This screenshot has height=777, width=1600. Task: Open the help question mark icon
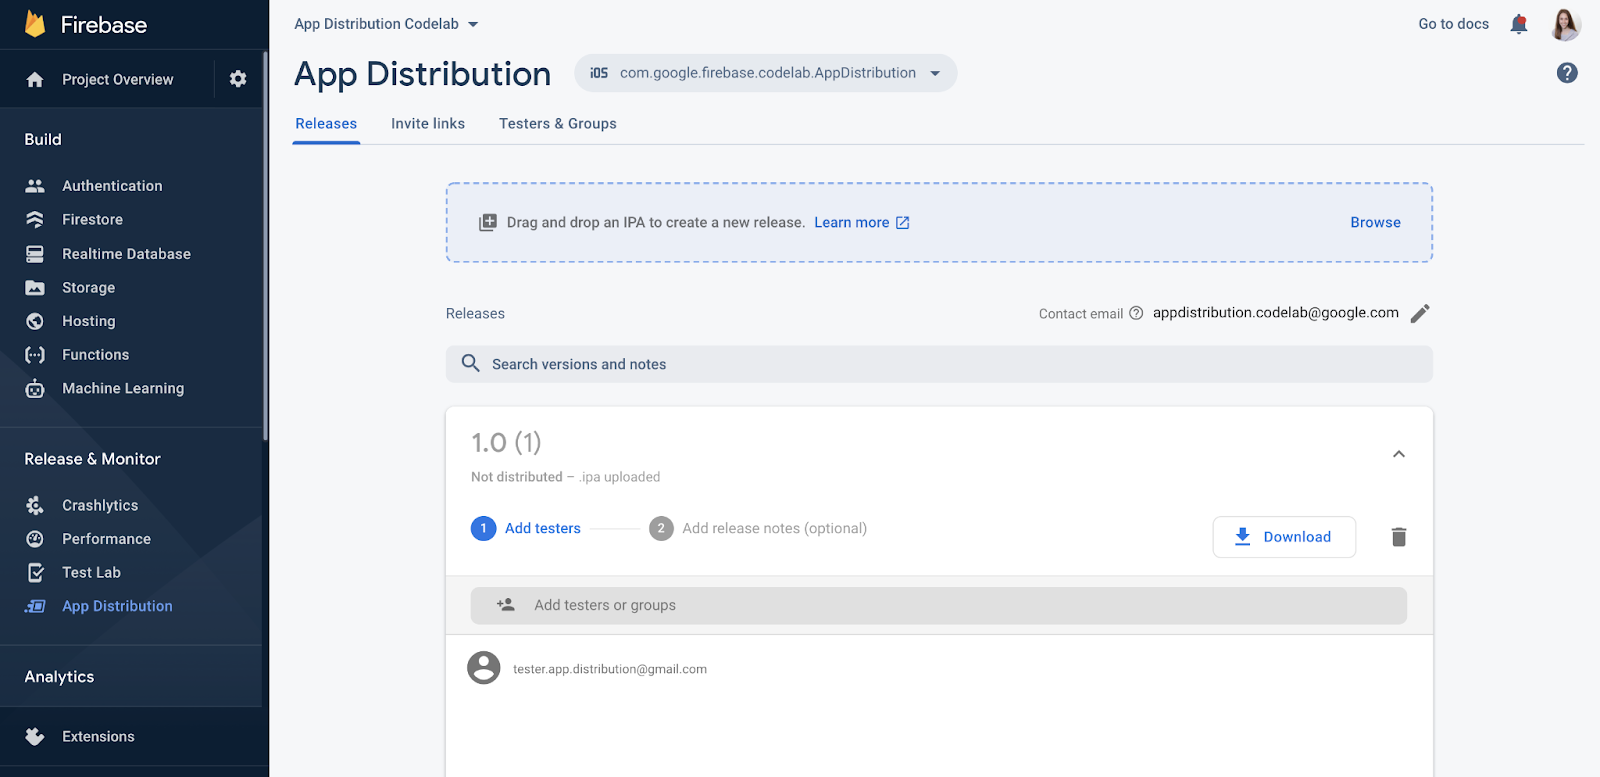(1567, 73)
